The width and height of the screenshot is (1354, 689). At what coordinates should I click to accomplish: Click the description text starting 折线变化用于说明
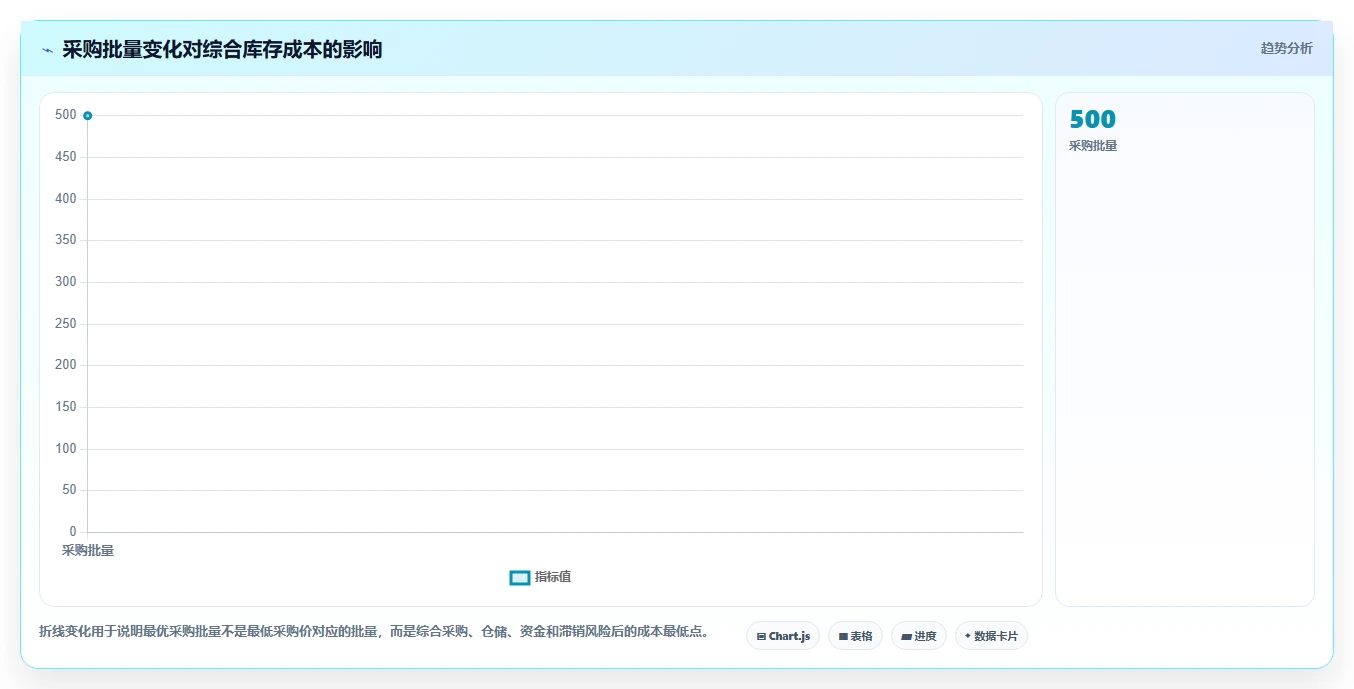[x=374, y=632]
